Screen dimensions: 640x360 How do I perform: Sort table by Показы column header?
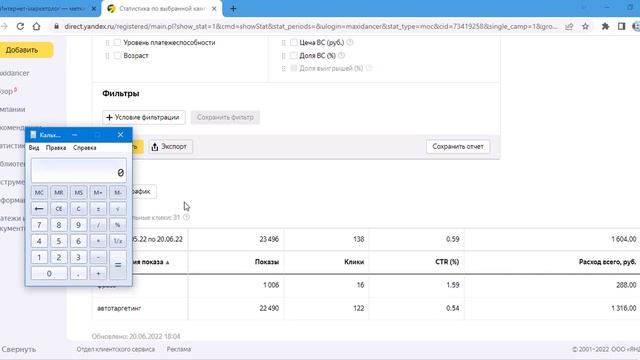tap(267, 262)
